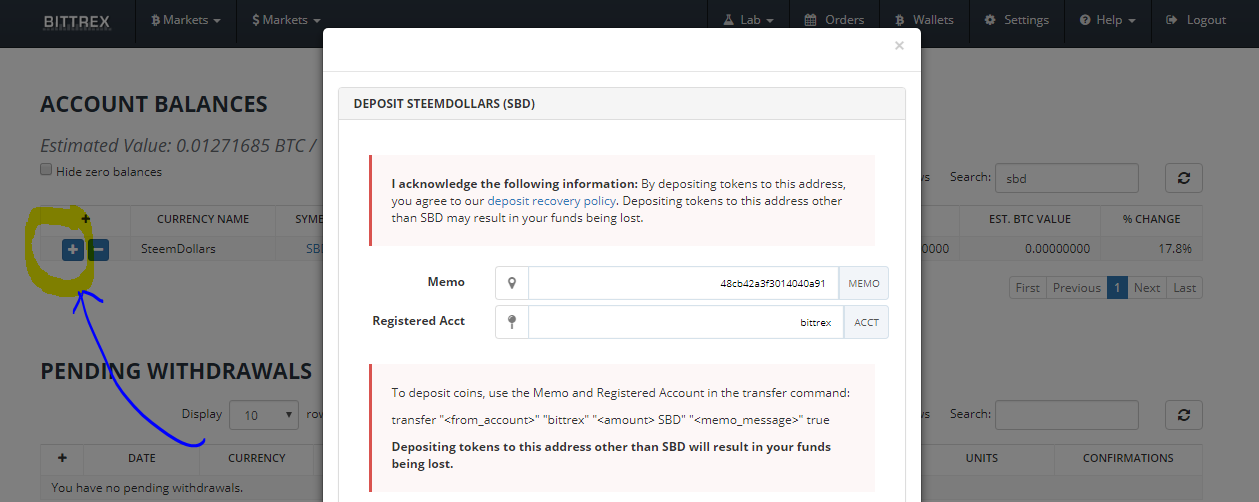
Task: Open the deposit recovery policy link
Action: coord(551,201)
